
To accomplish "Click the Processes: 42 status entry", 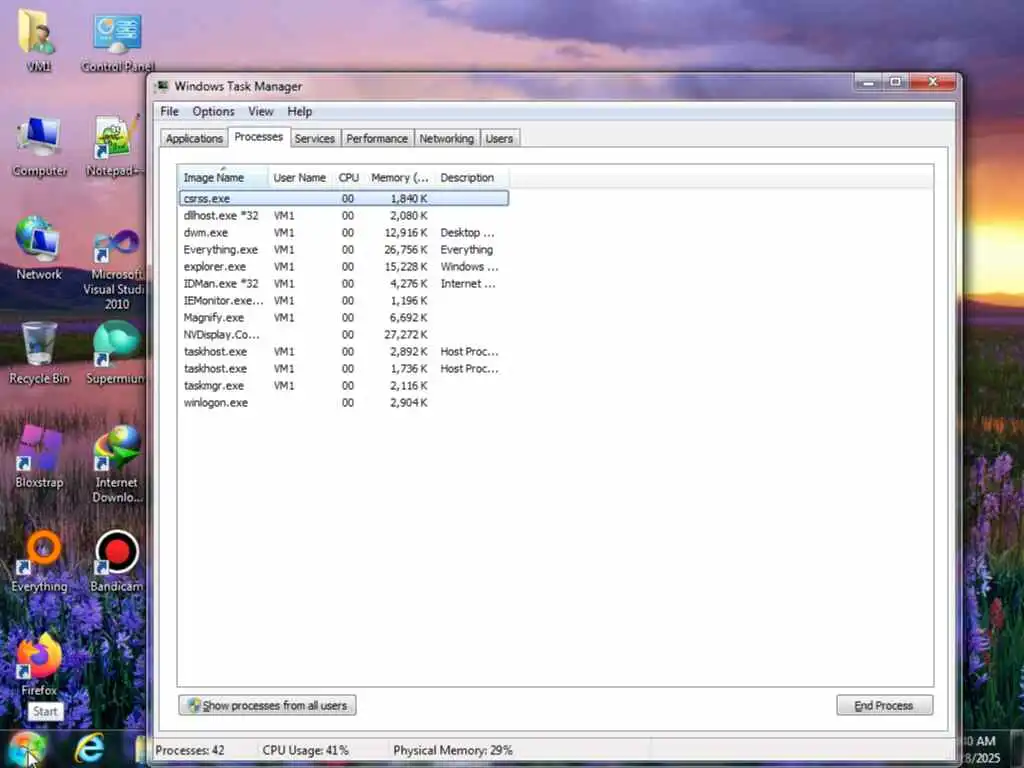I will 190,750.
